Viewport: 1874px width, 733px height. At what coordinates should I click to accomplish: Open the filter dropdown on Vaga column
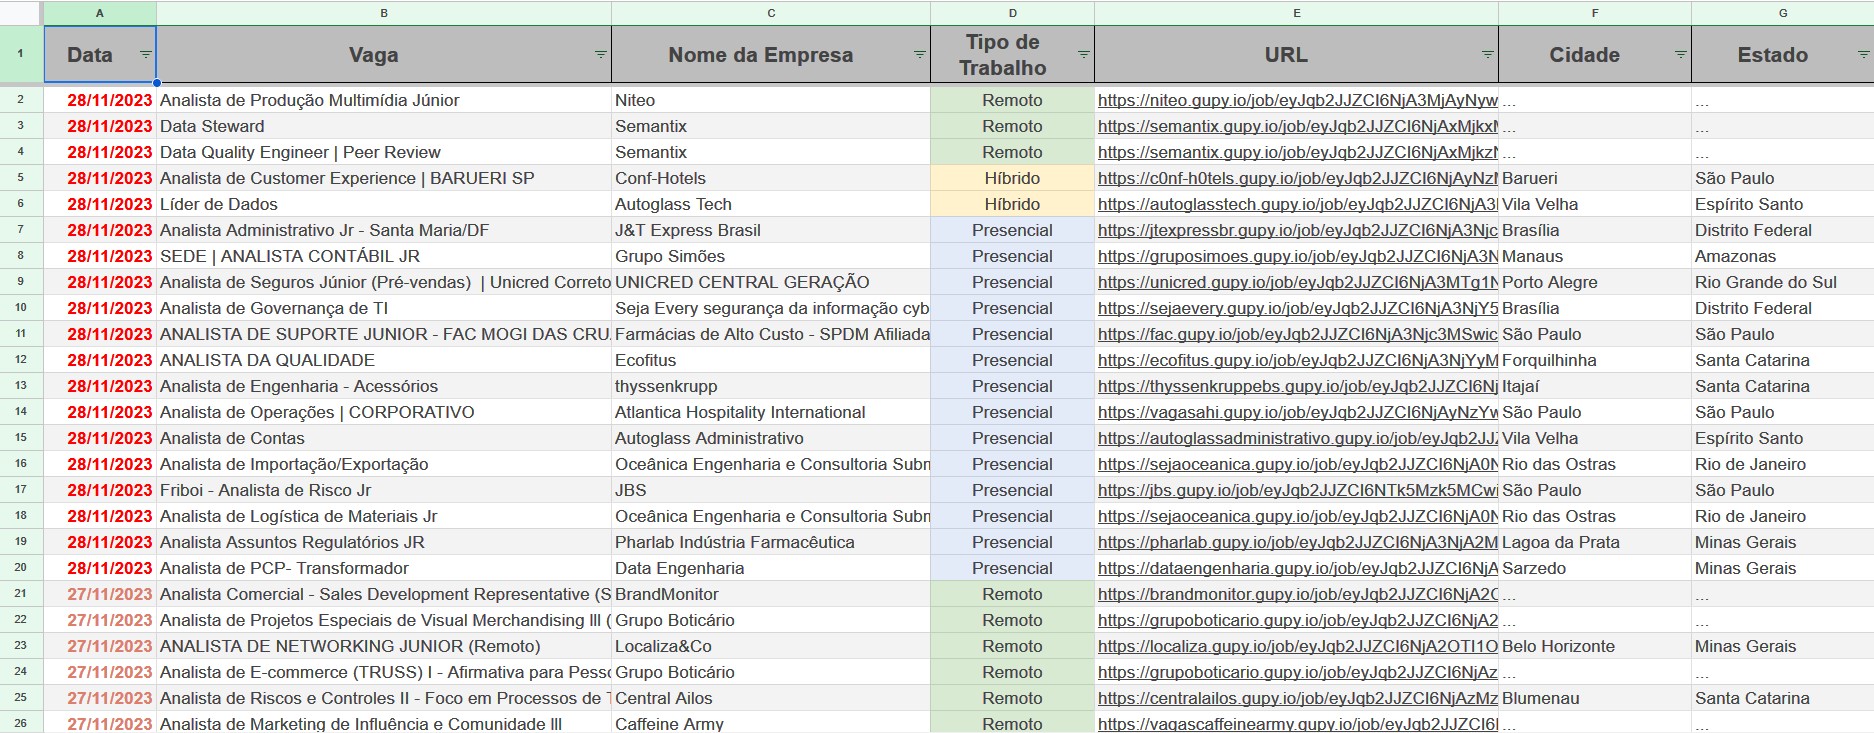pyautogui.click(x=601, y=55)
